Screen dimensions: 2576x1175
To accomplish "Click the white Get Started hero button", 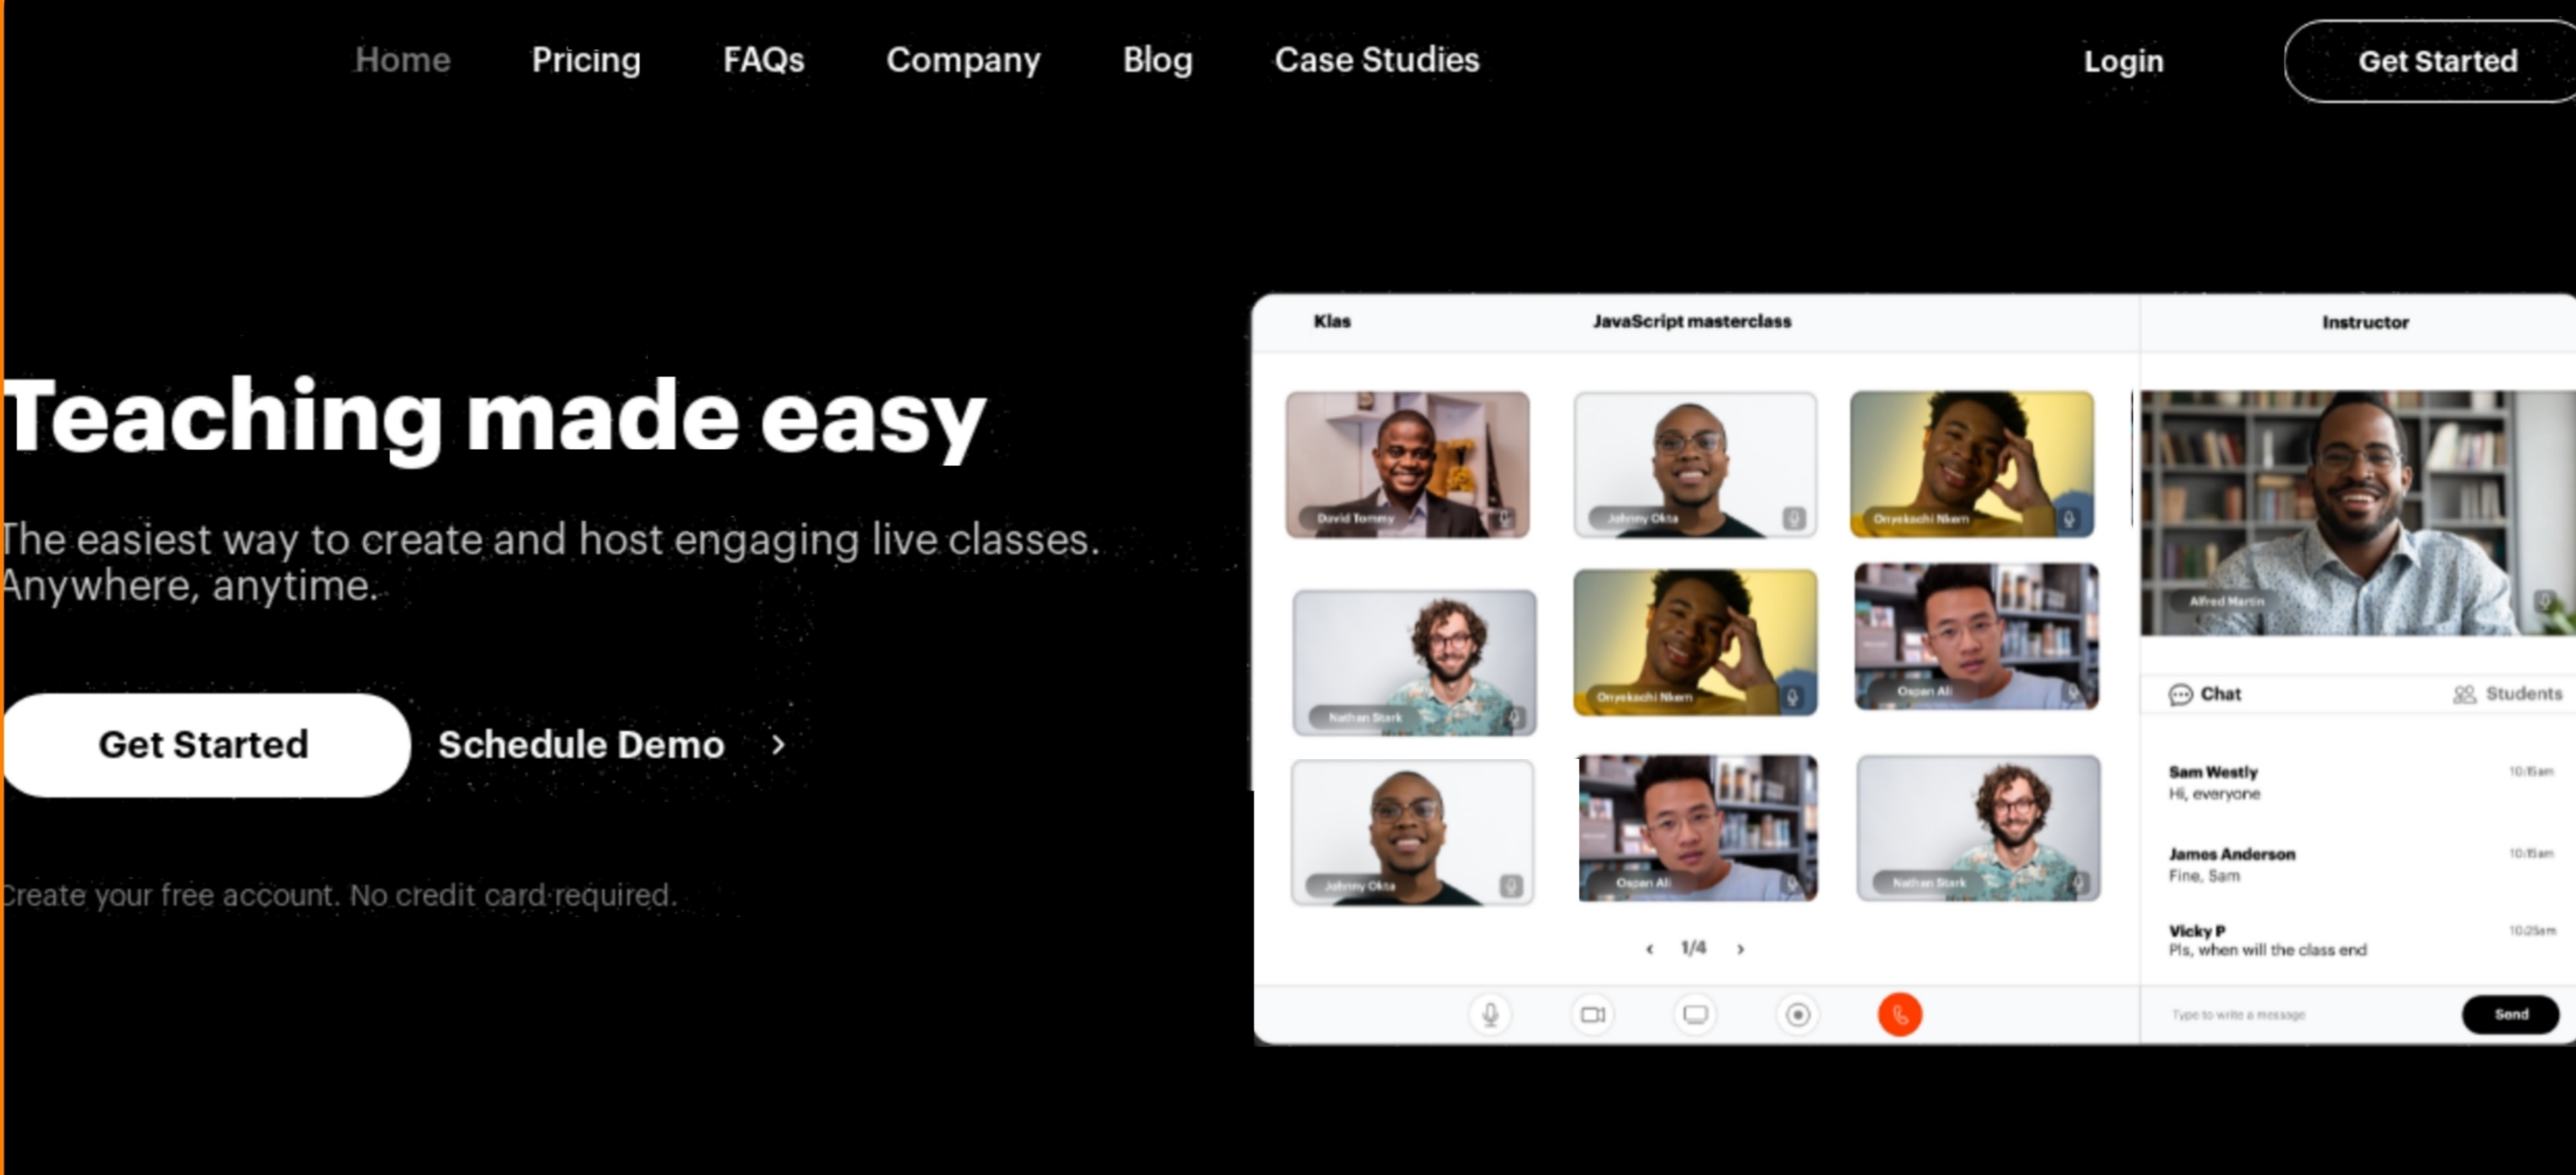I will [205, 745].
